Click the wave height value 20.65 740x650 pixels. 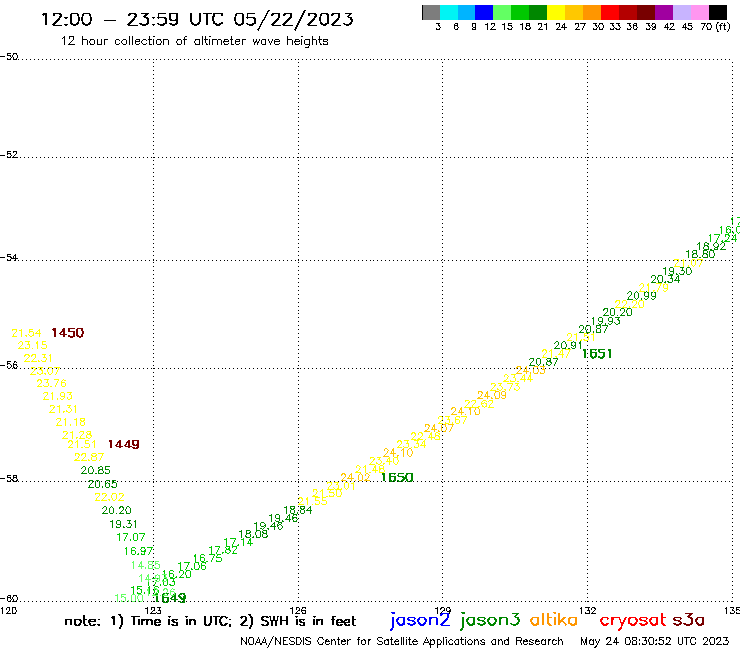pos(102,484)
